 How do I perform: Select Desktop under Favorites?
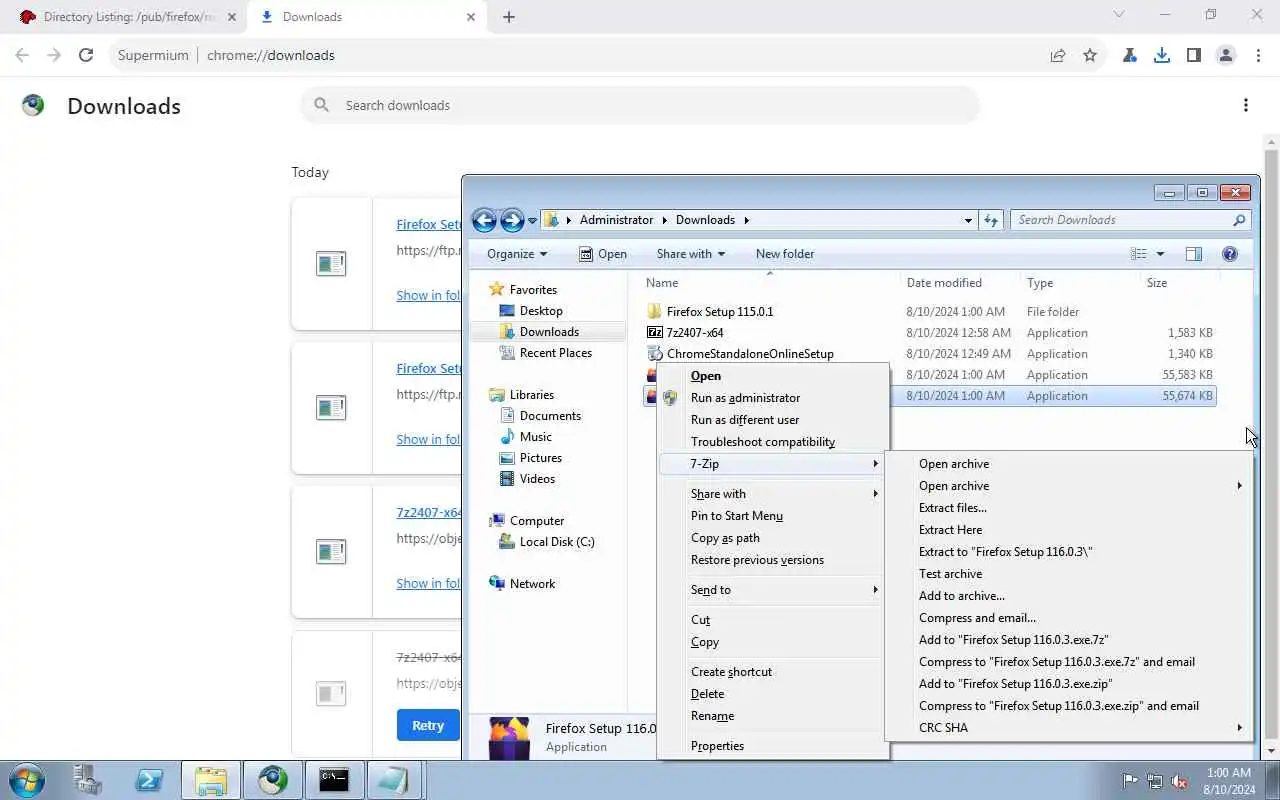[541, 311]
